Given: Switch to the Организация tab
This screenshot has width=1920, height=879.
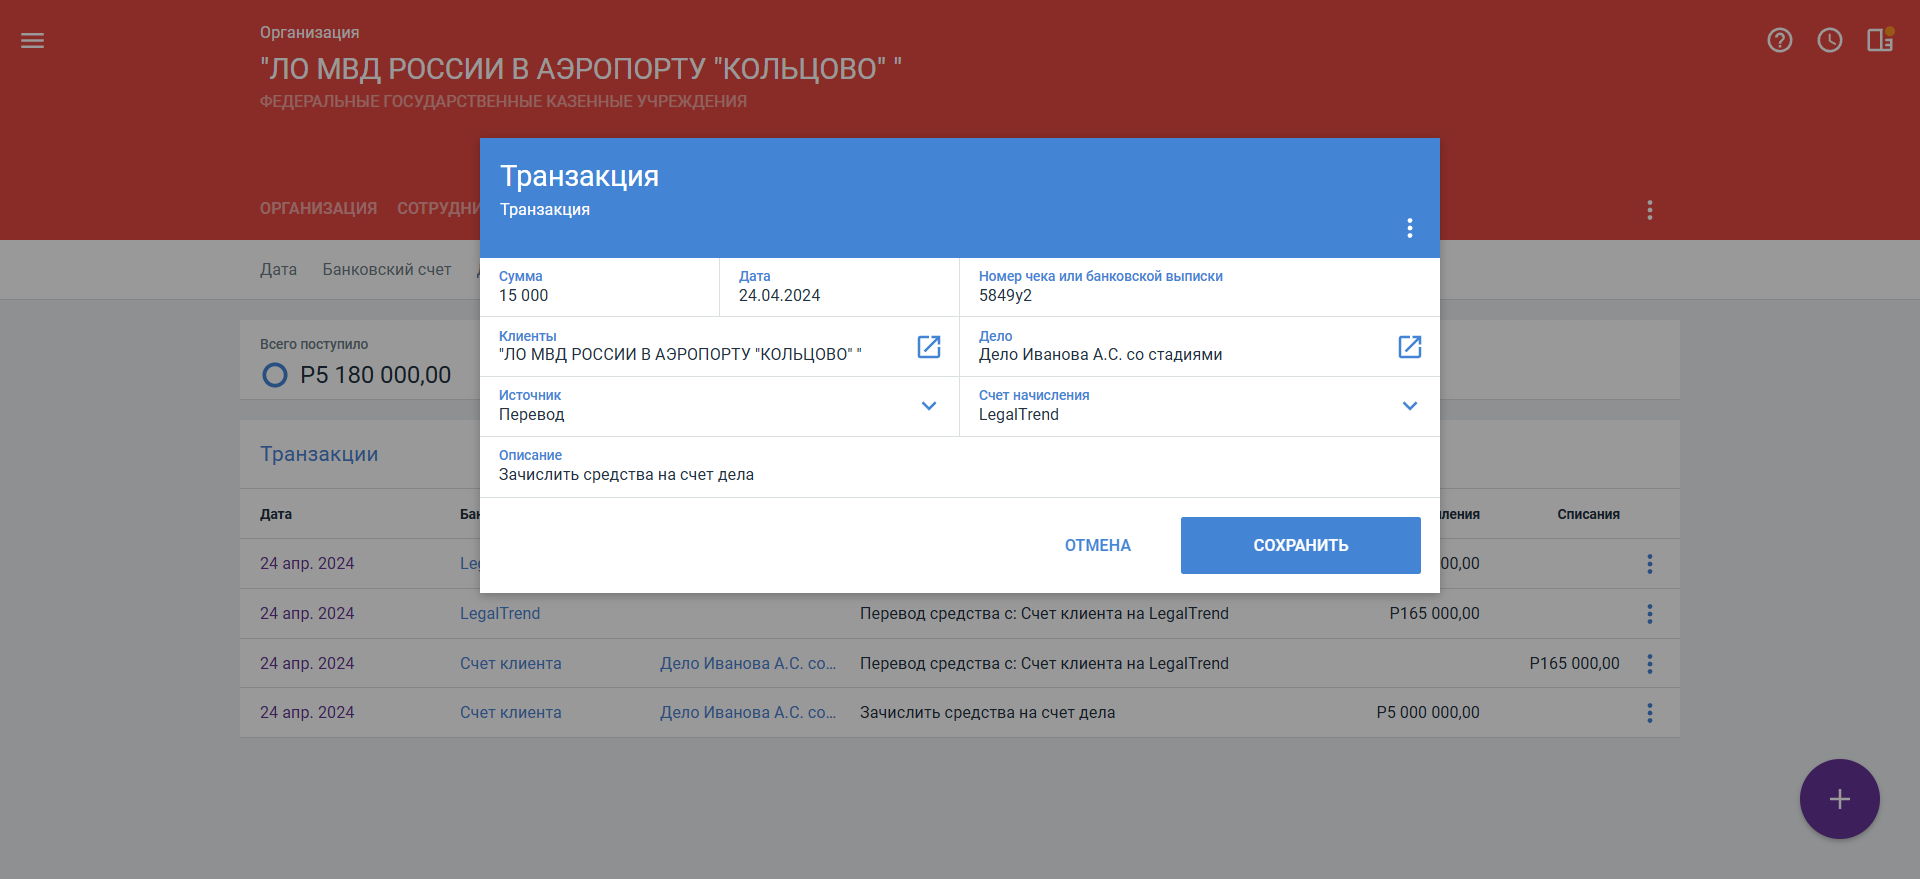Looking at the screenshot, I should click(318, 209).
